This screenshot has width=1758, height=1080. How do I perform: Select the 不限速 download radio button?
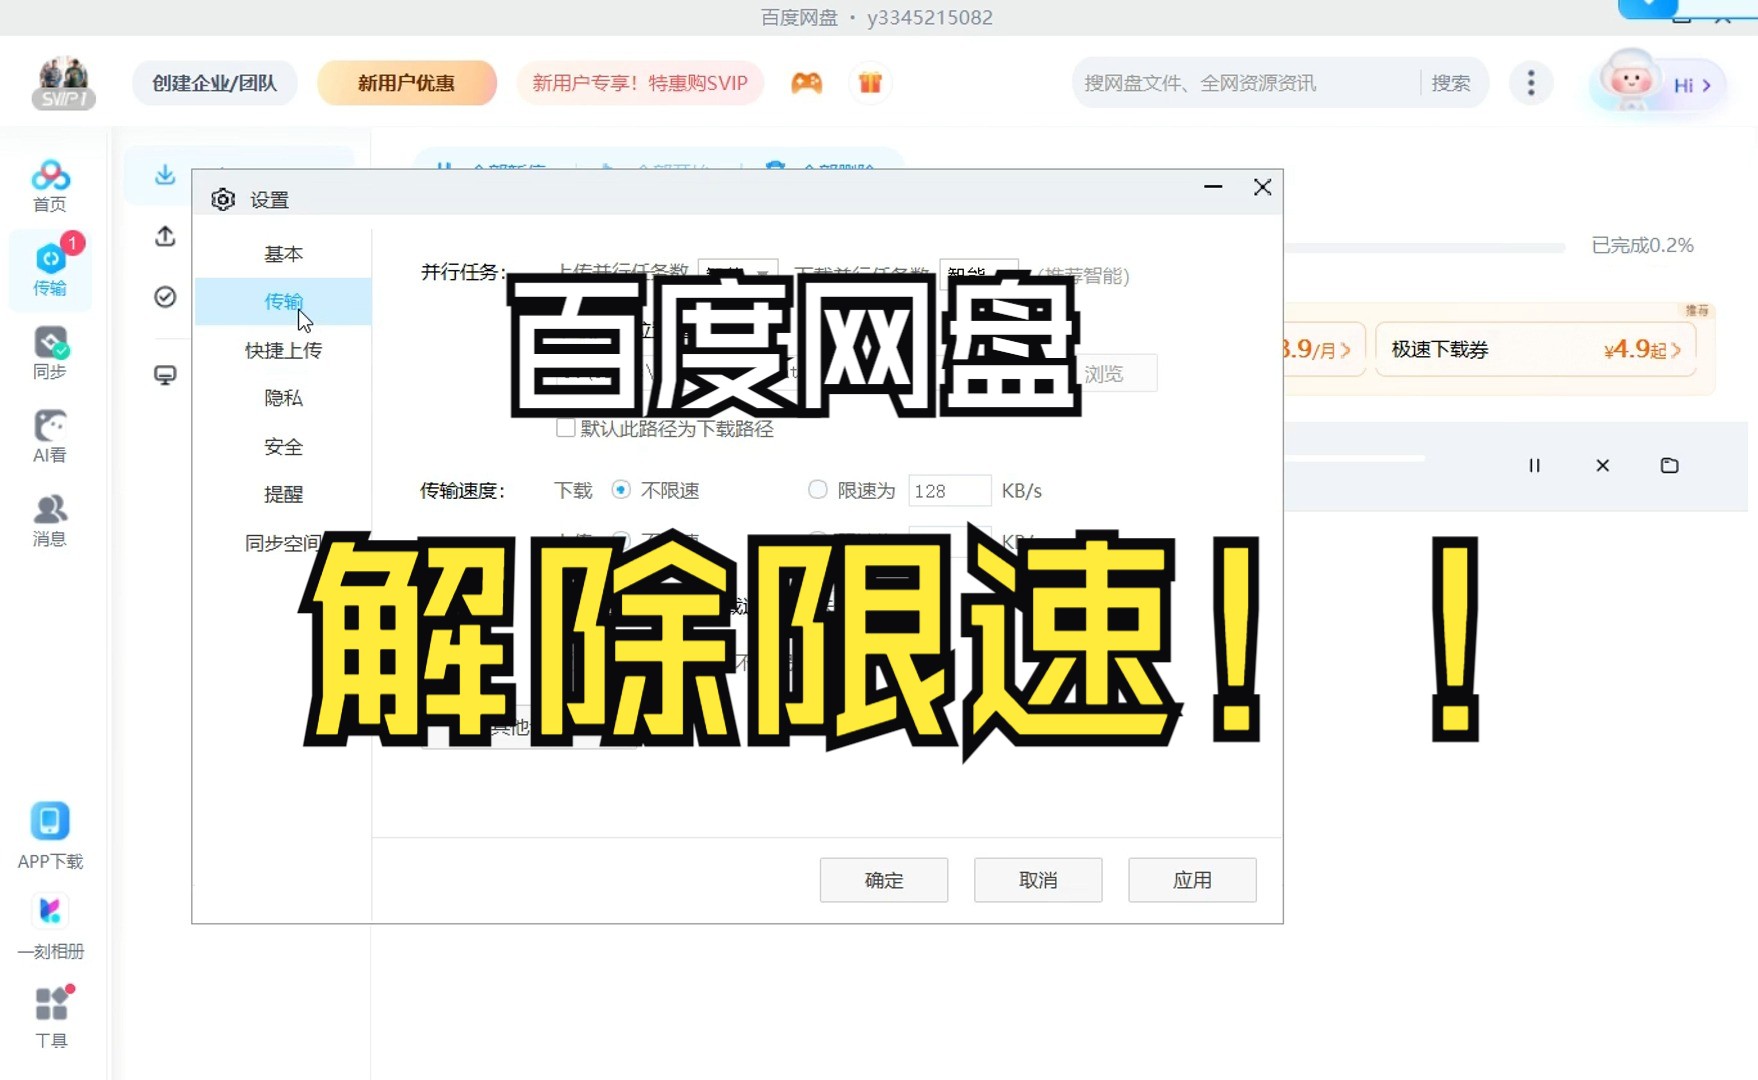[x=621, y=490]
